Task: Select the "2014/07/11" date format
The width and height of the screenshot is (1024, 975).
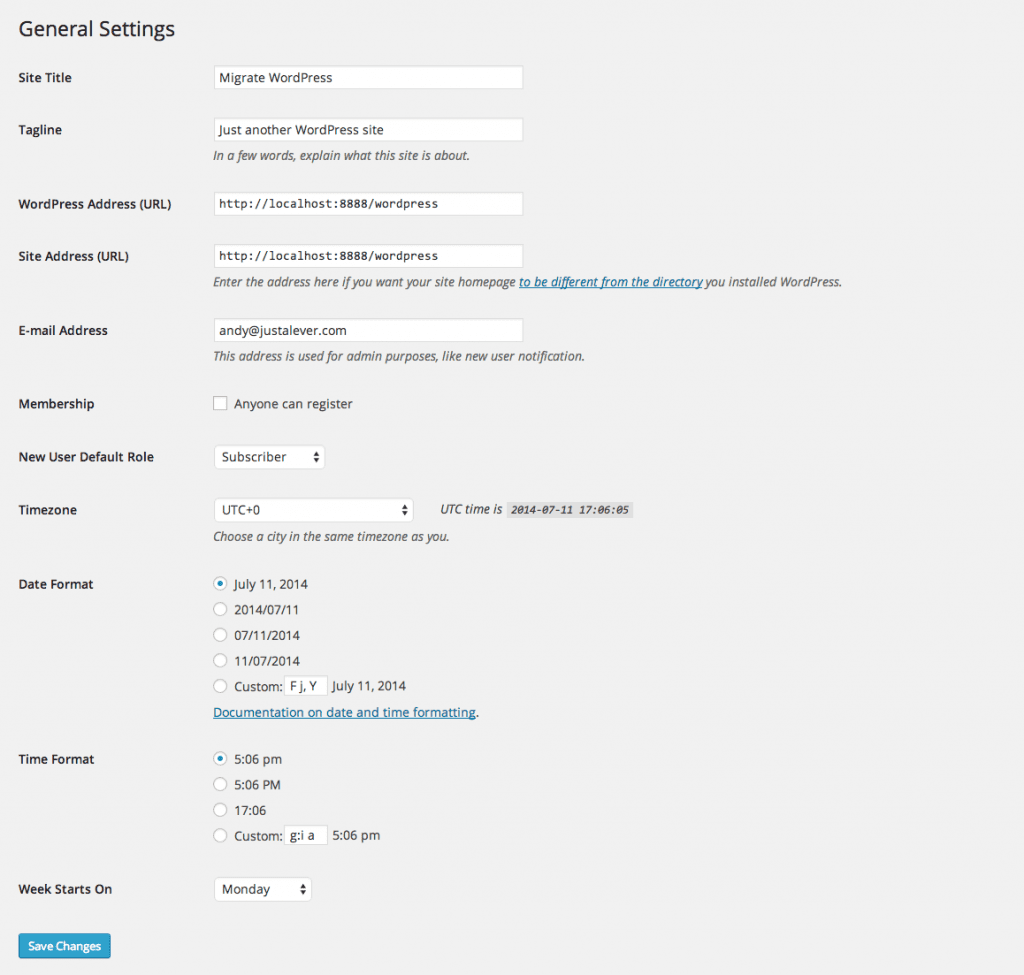Action: [220, 609]
